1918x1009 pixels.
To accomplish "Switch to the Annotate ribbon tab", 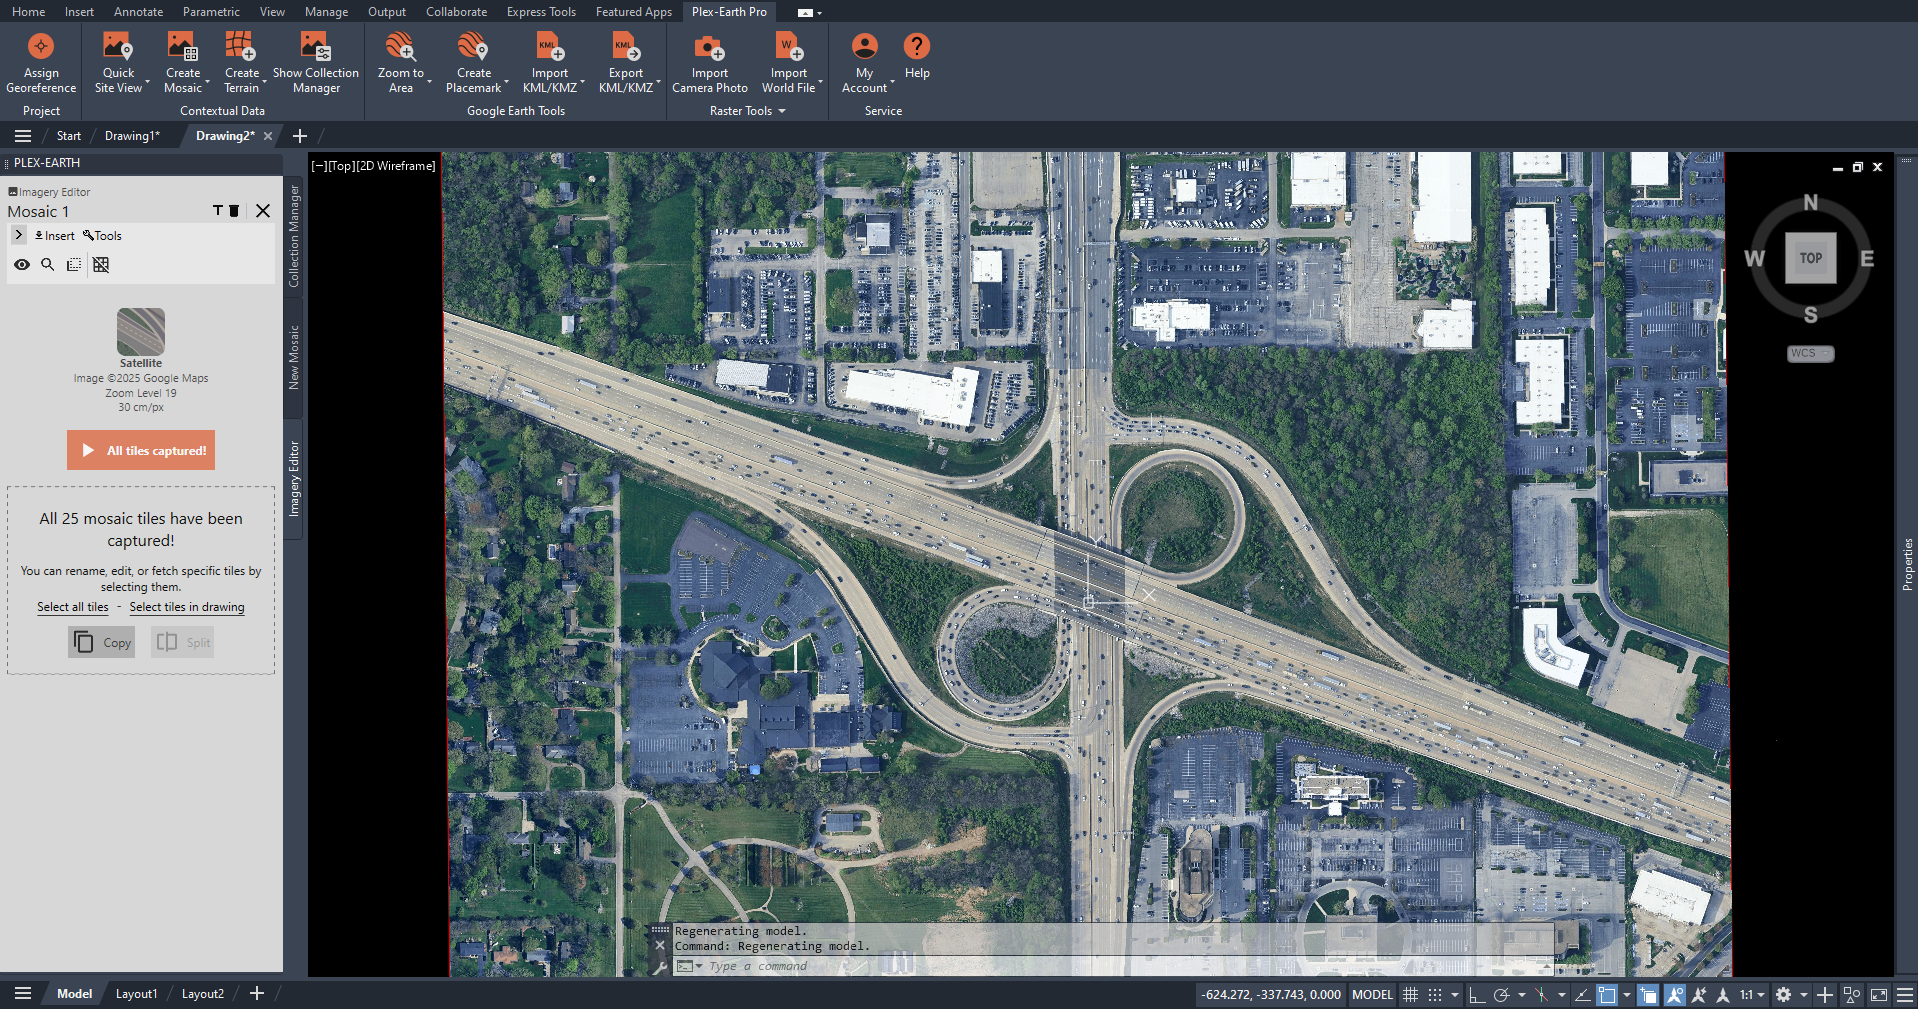I will pyautogui.click(x=138, y=12).
